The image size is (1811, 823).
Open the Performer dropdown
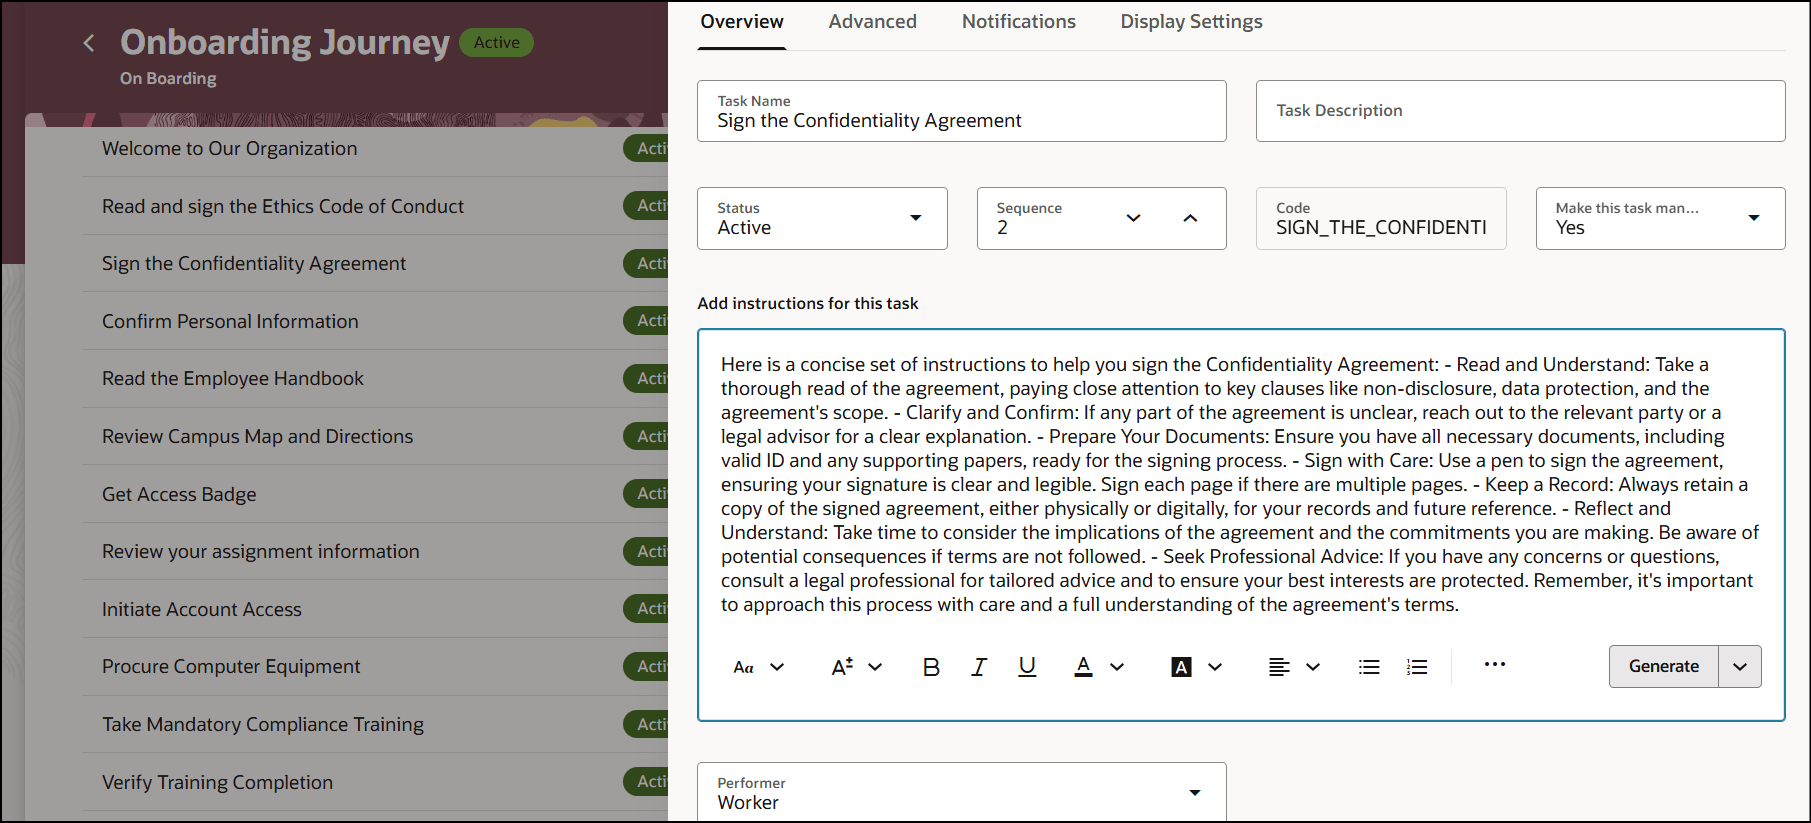tap(1194, 793)
